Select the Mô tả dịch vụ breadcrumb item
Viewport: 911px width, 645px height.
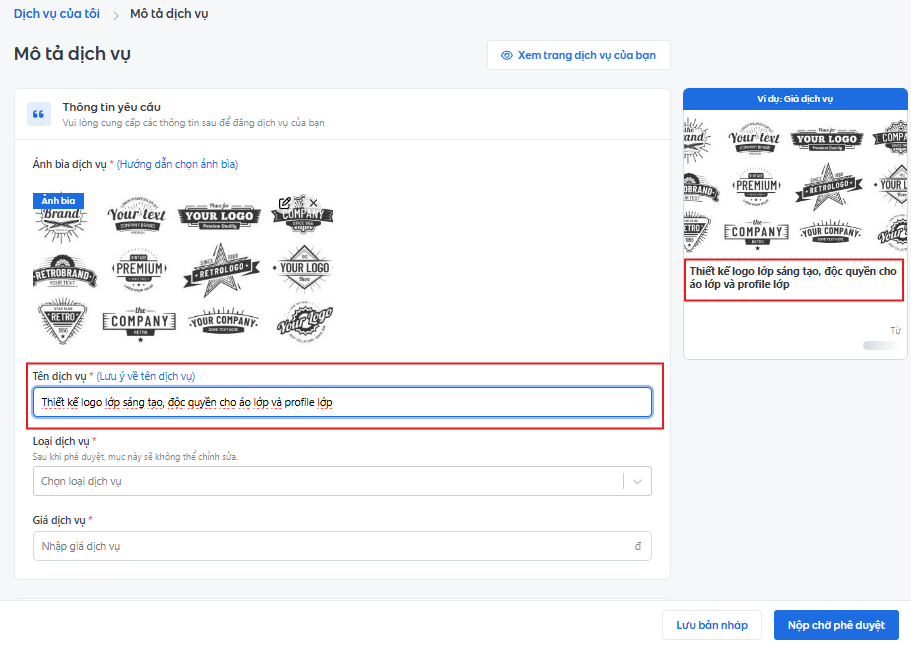click(x=169, y=14)
